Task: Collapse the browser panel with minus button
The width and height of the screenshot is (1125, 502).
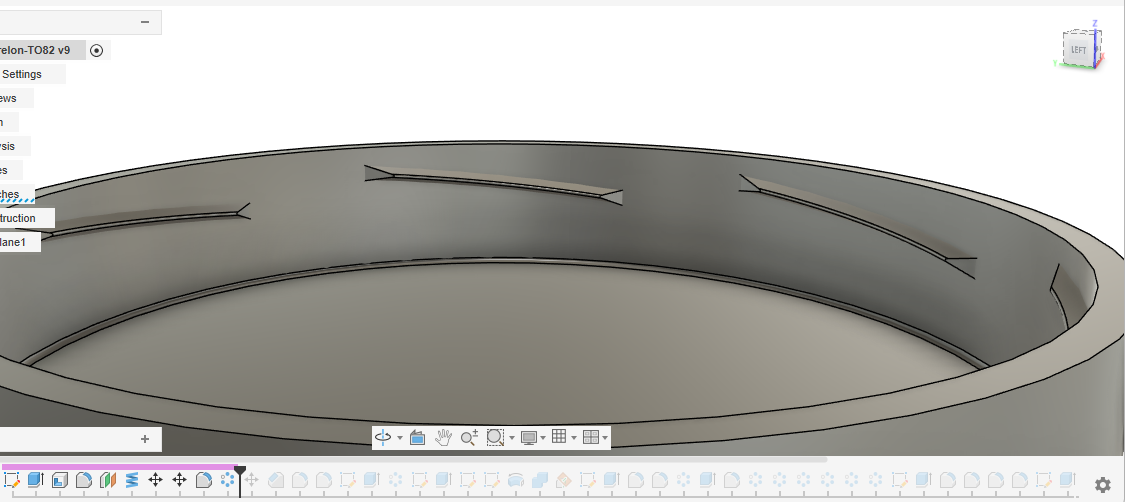Action: point(145,22)
